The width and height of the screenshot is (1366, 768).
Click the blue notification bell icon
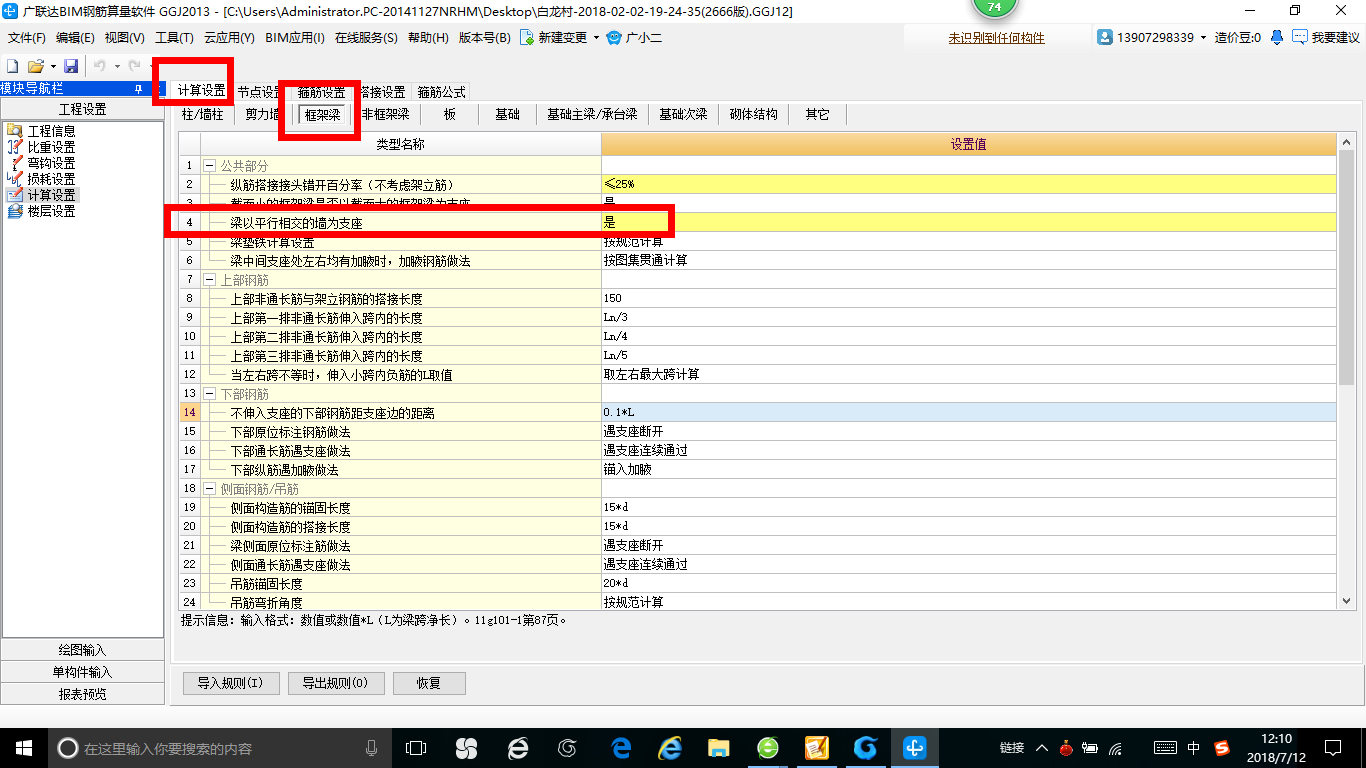point(1277,37)
